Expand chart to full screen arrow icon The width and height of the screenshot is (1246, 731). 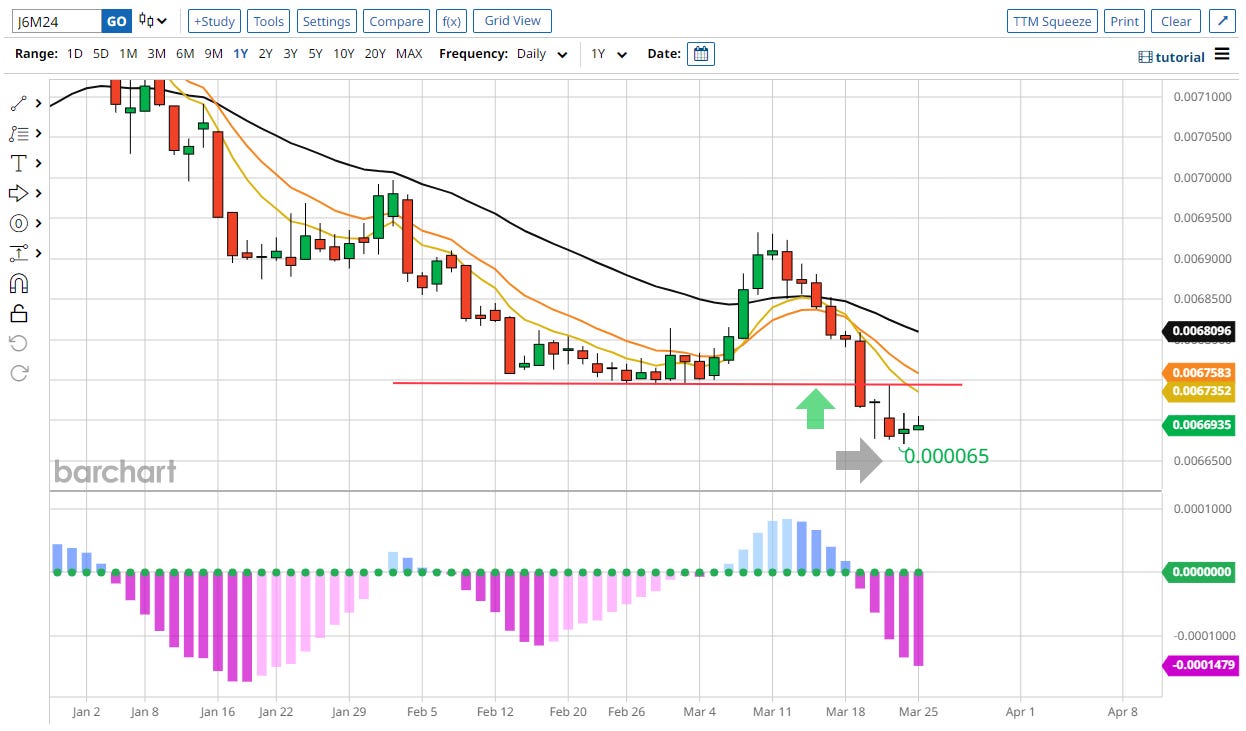click(x=1222, y=21)
